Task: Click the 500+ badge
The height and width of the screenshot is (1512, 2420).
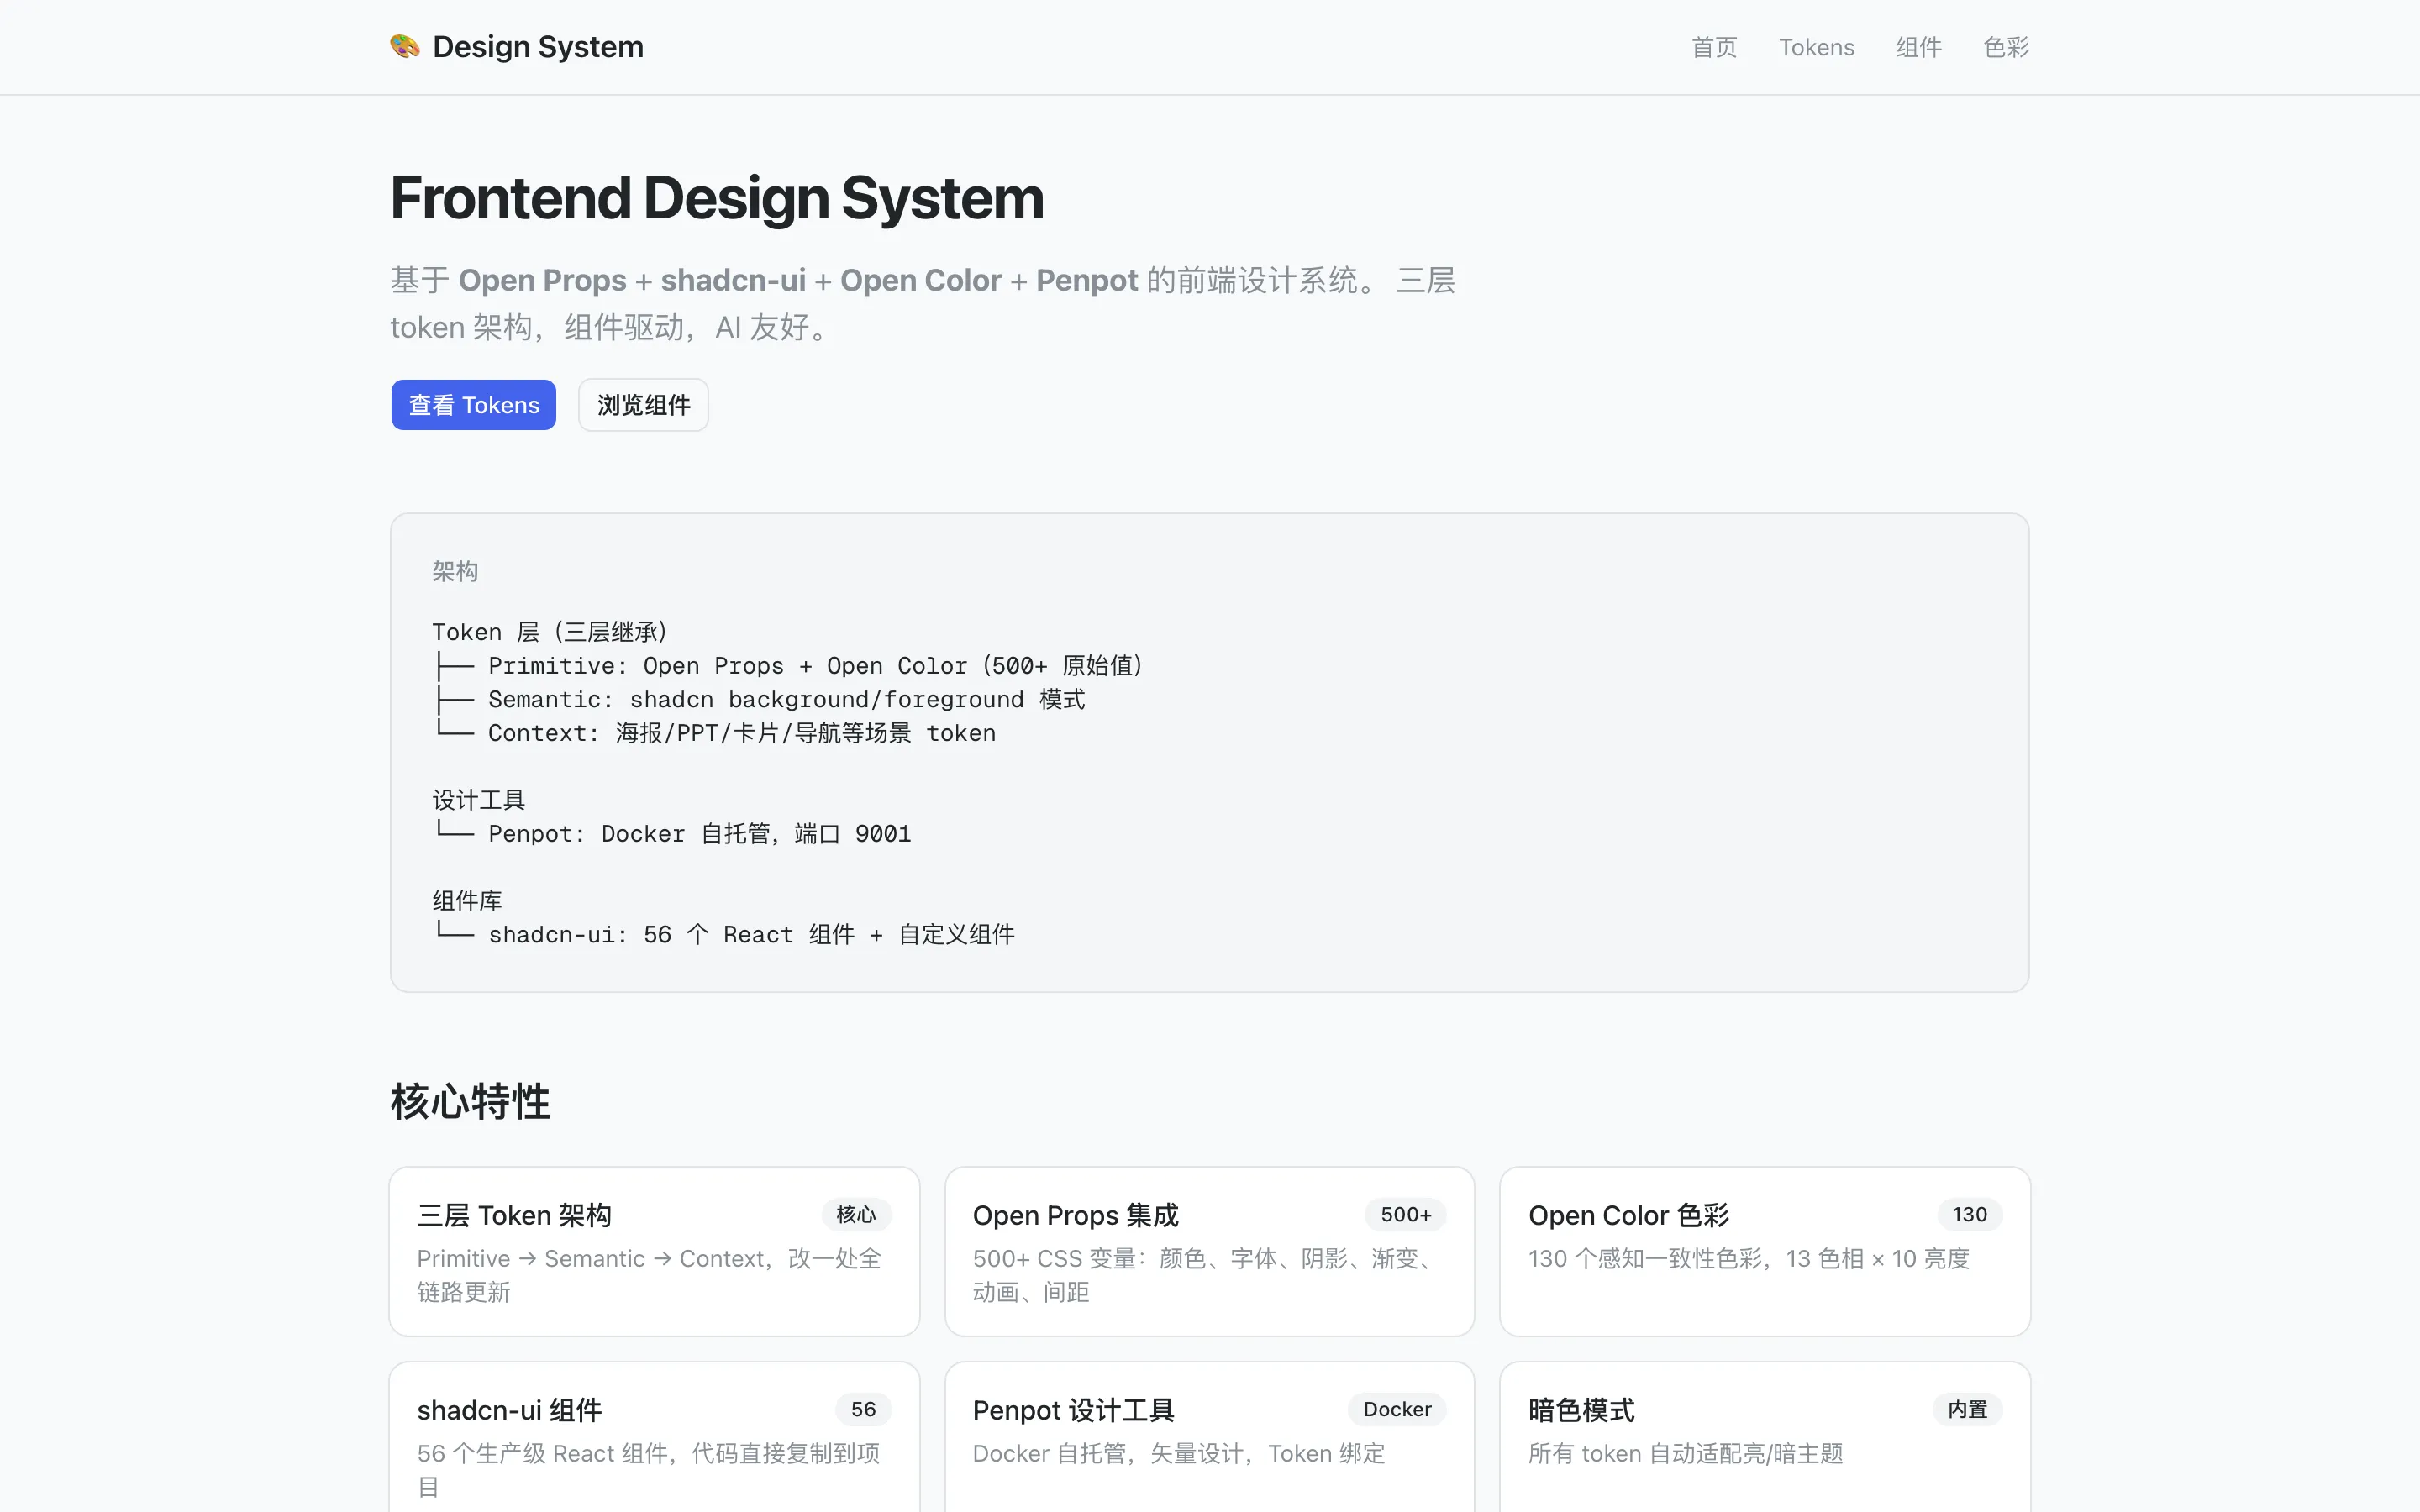Action: click(1405, 1214)
